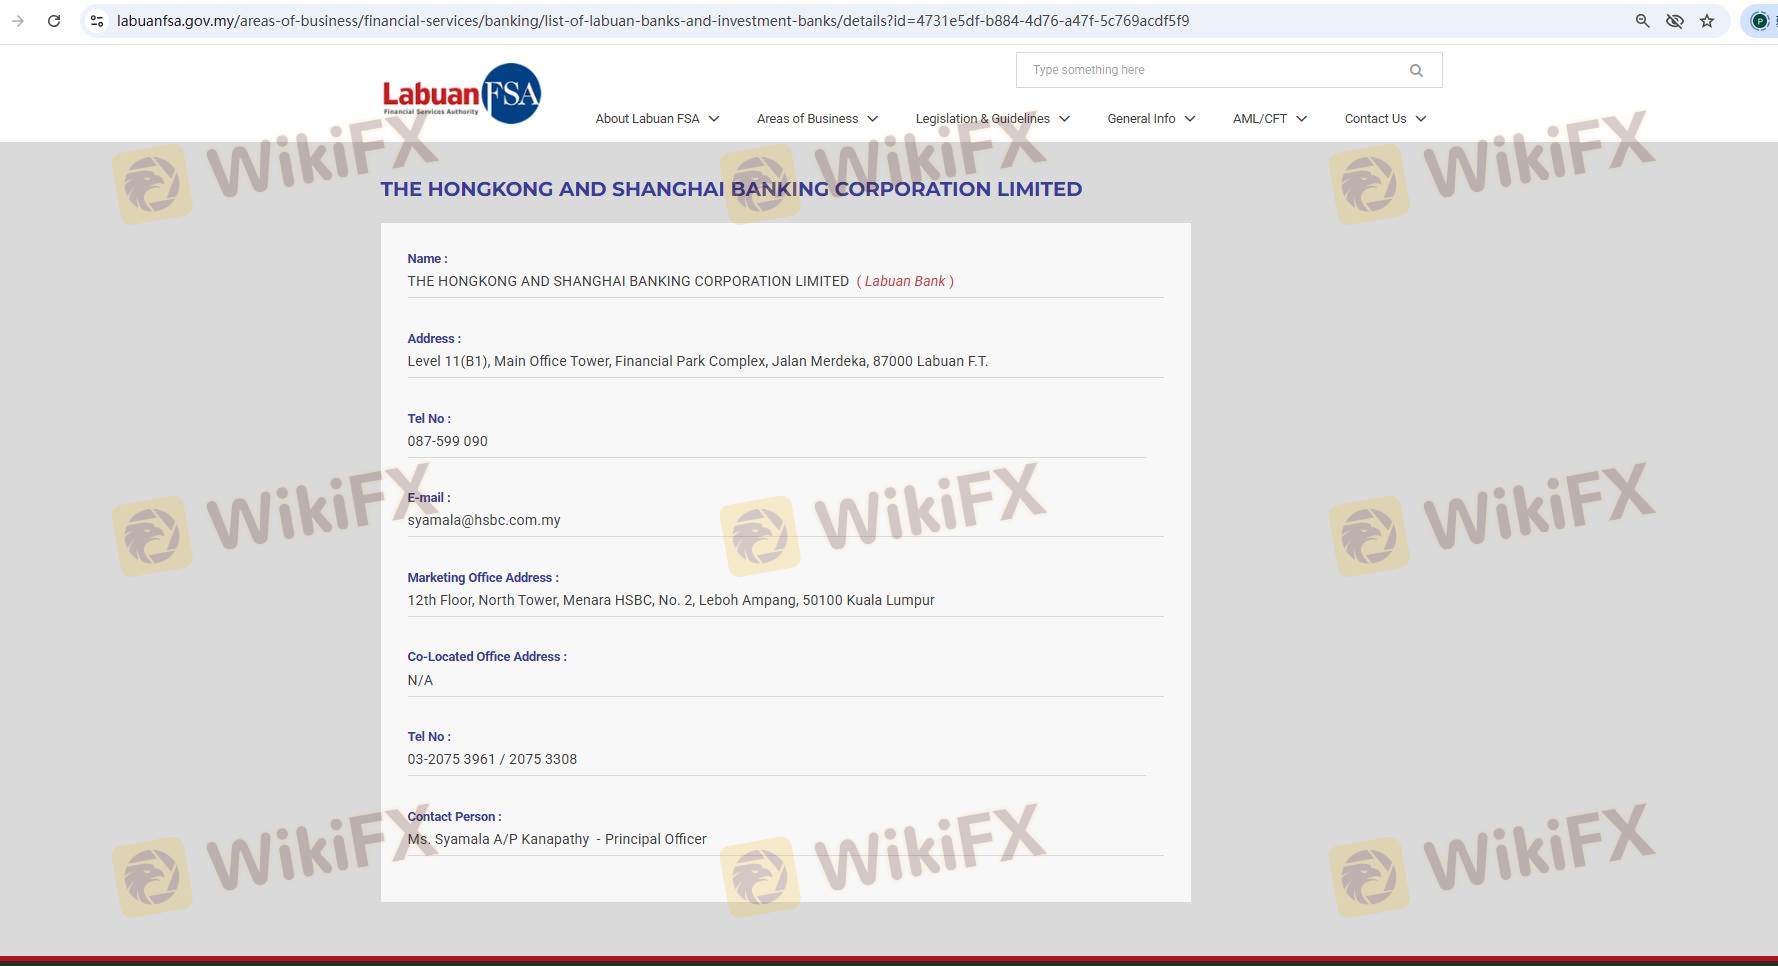The width and height of the screenshot is (1778, 966).
Task: Open the Areas of Business menu
Action: [817, 118]
